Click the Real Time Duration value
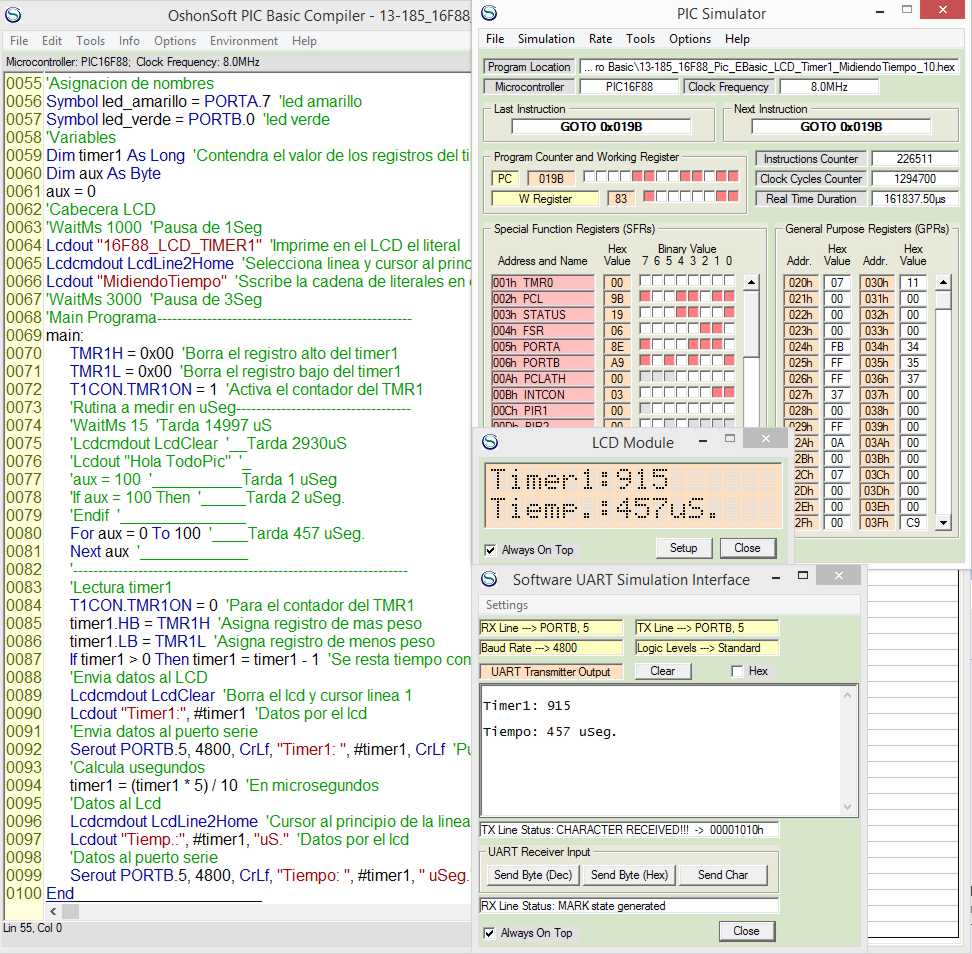 914,198
